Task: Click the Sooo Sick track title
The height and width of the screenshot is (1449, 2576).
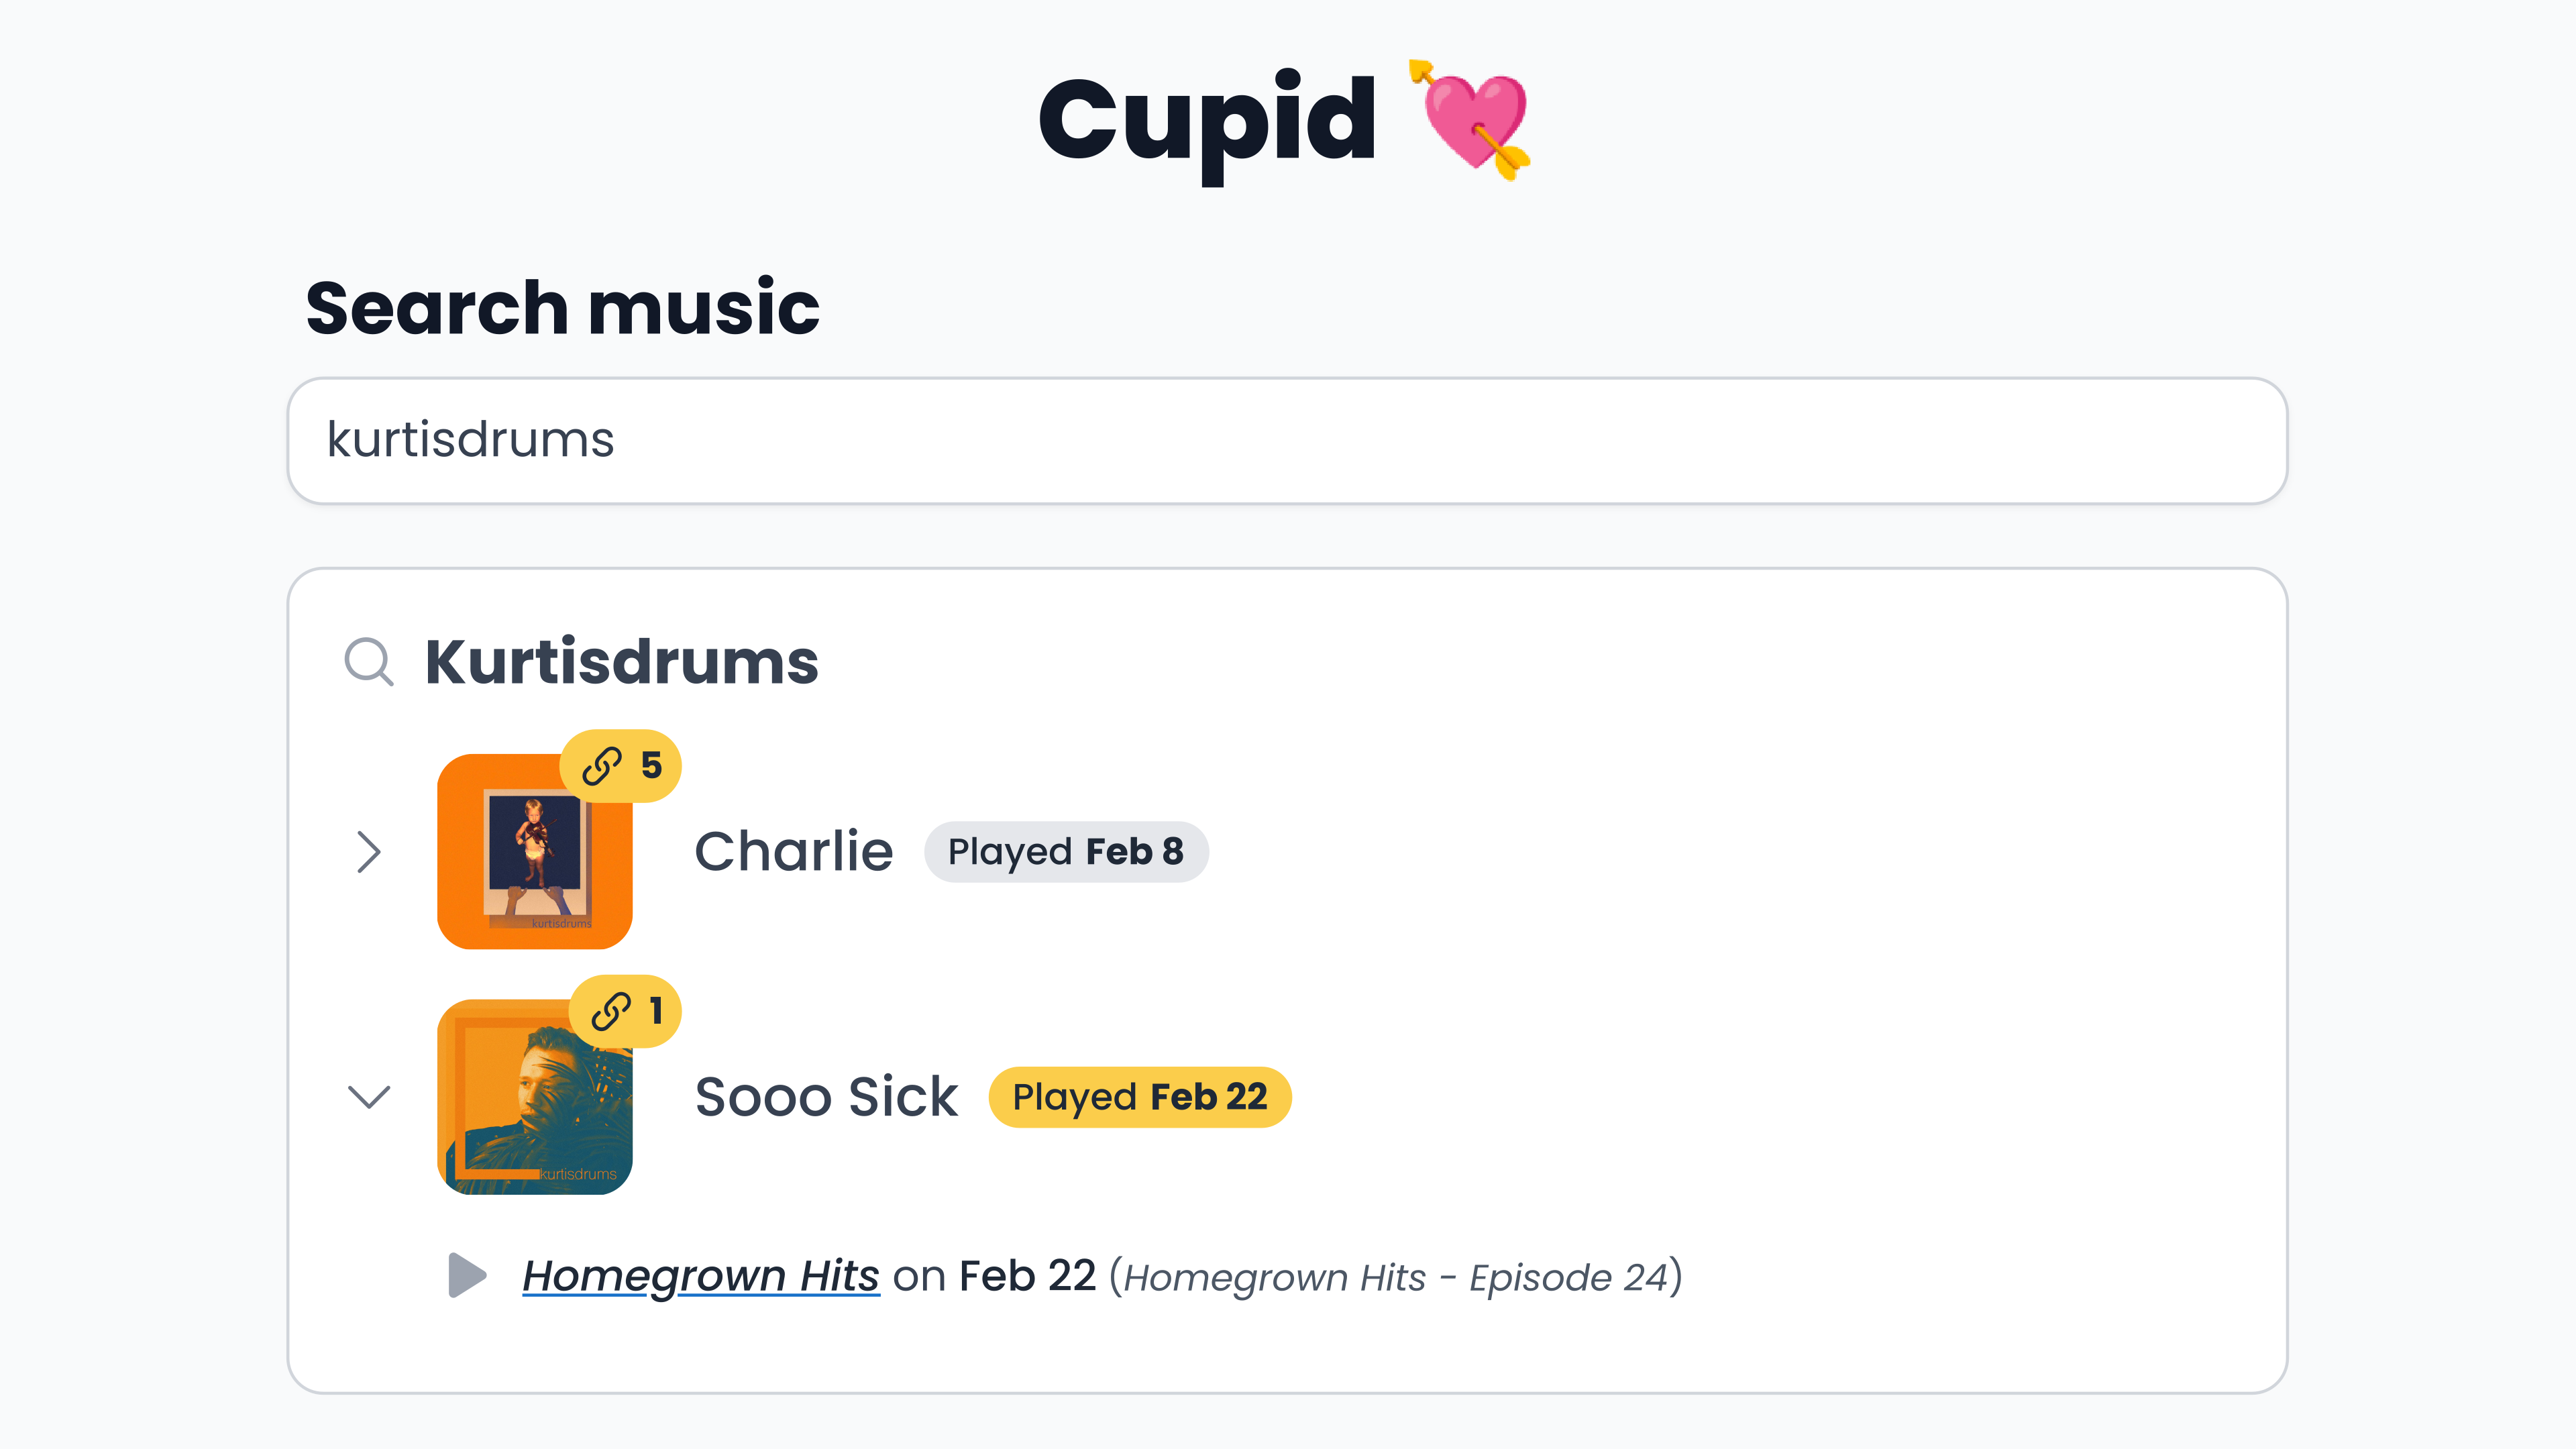Action: point(826,1097)
